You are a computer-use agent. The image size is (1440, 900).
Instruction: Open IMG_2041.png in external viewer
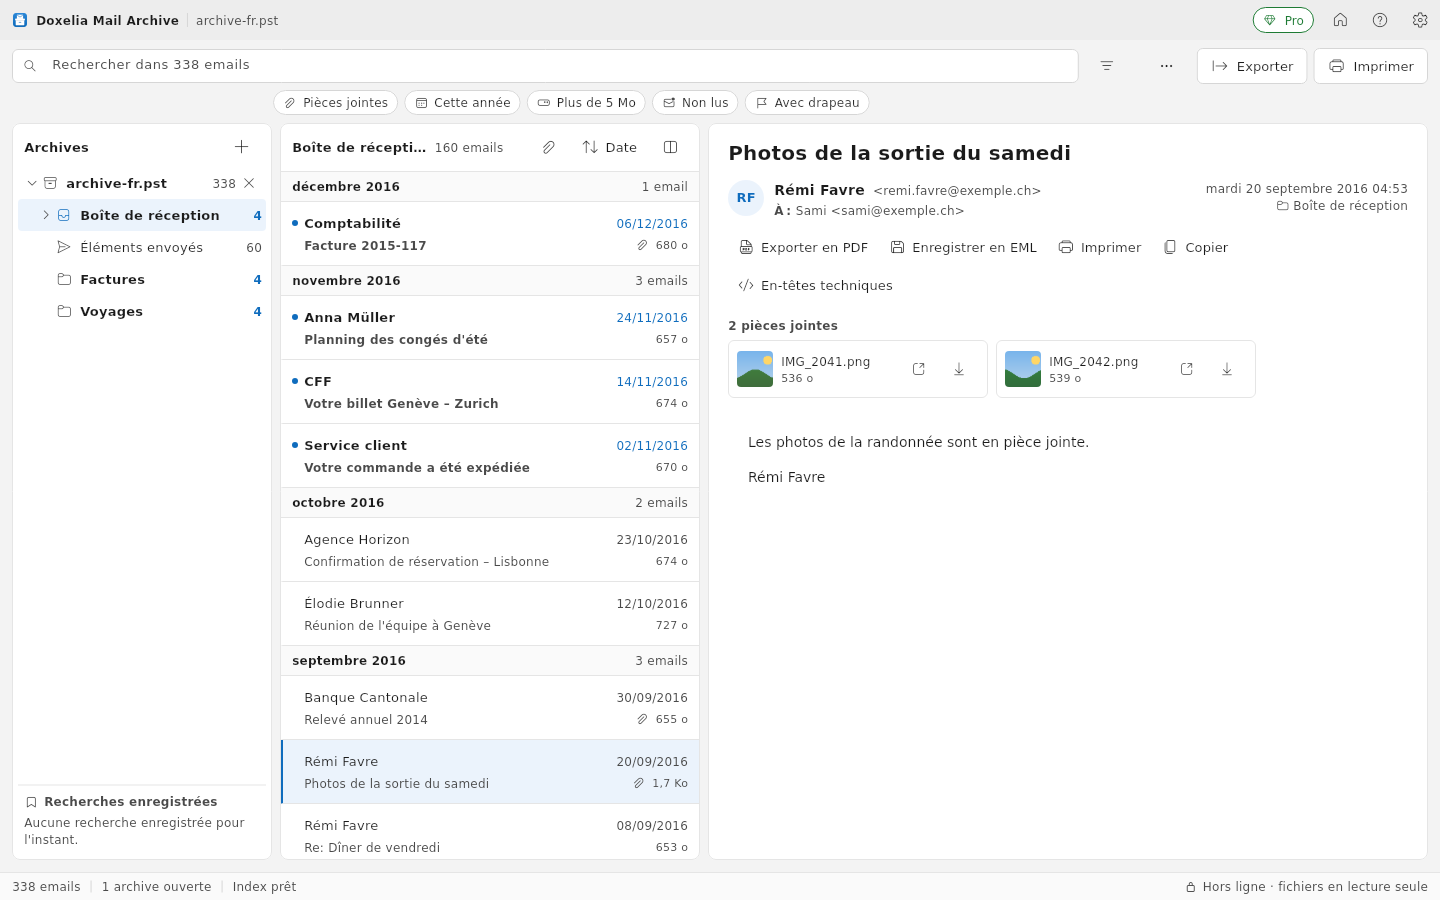point(919,369)
